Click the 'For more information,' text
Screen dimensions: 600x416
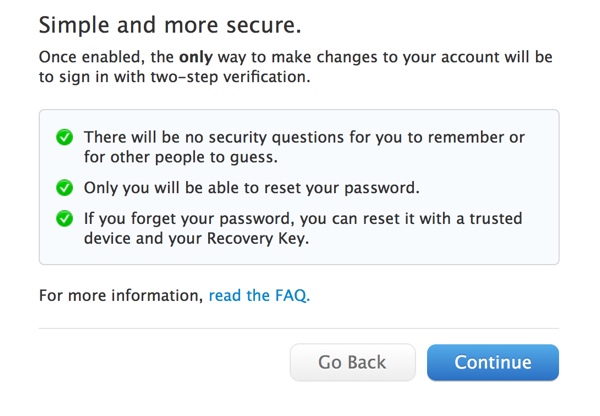[121, 295]
